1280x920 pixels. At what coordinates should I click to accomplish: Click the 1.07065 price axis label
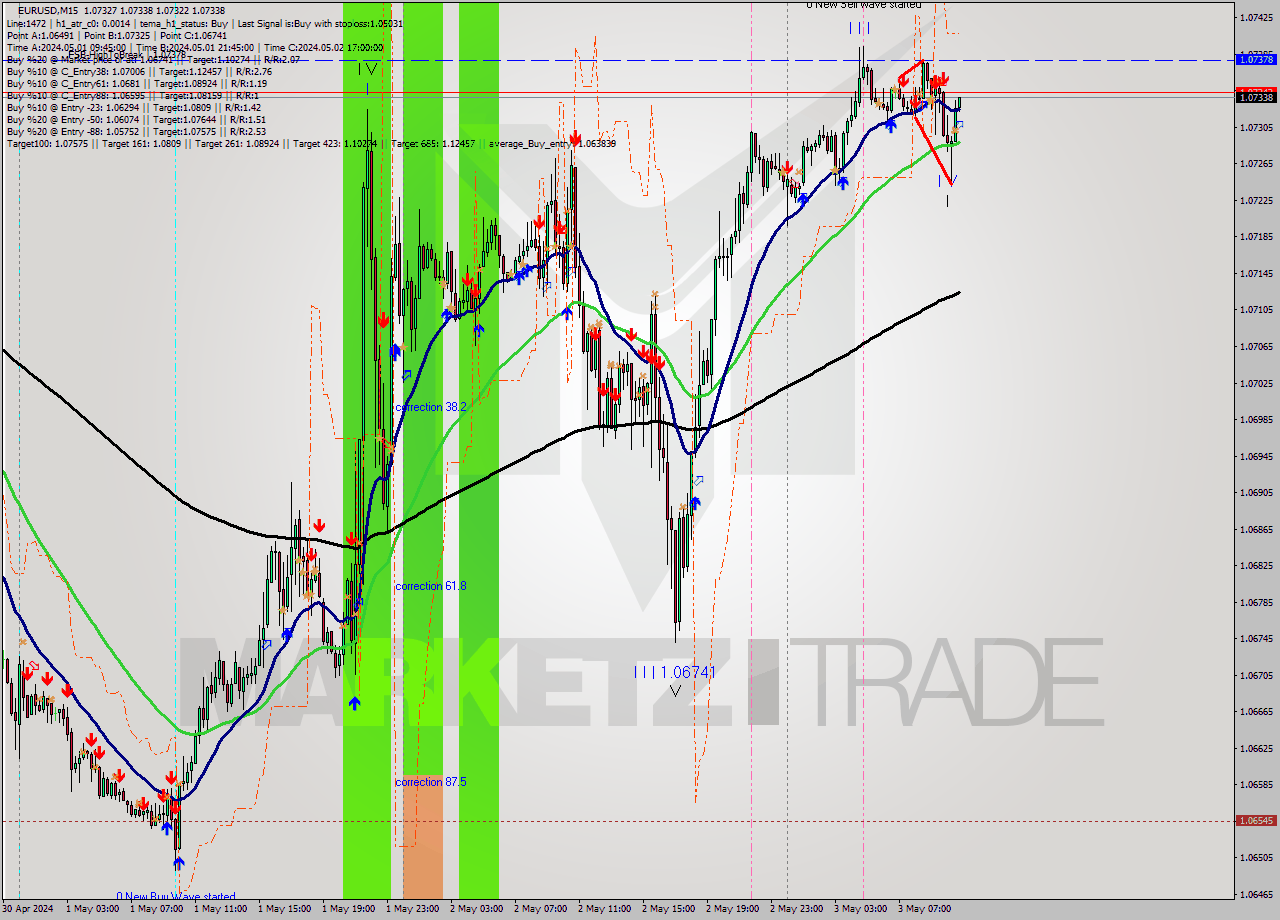click(1256, 346)
